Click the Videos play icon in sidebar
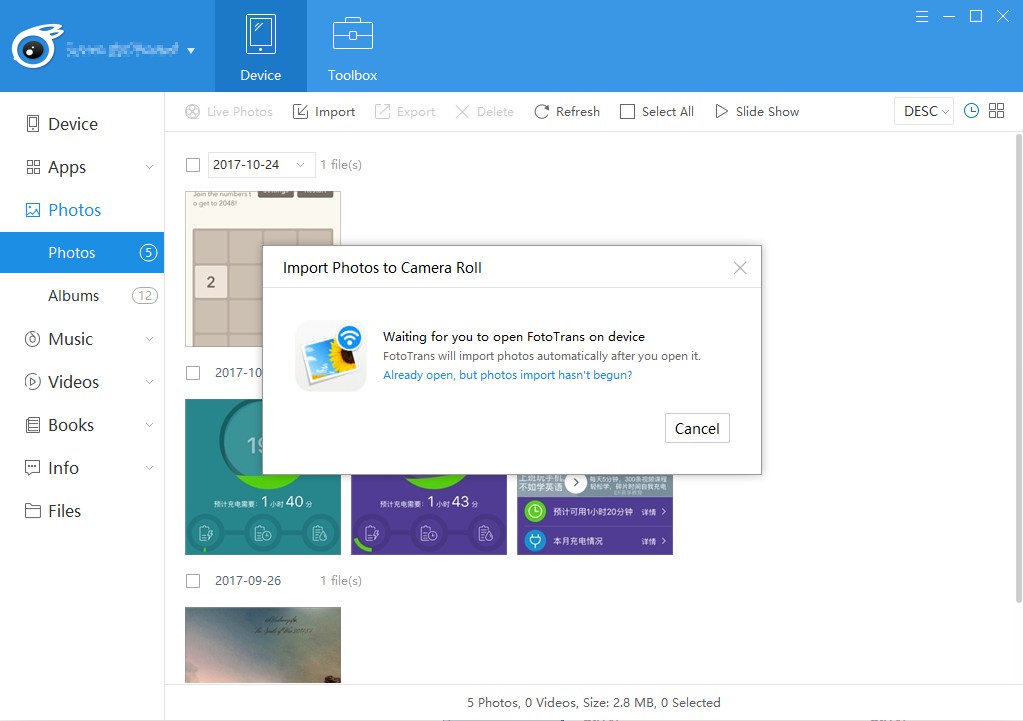This screenshot has width=1023, height=721. 33,382
